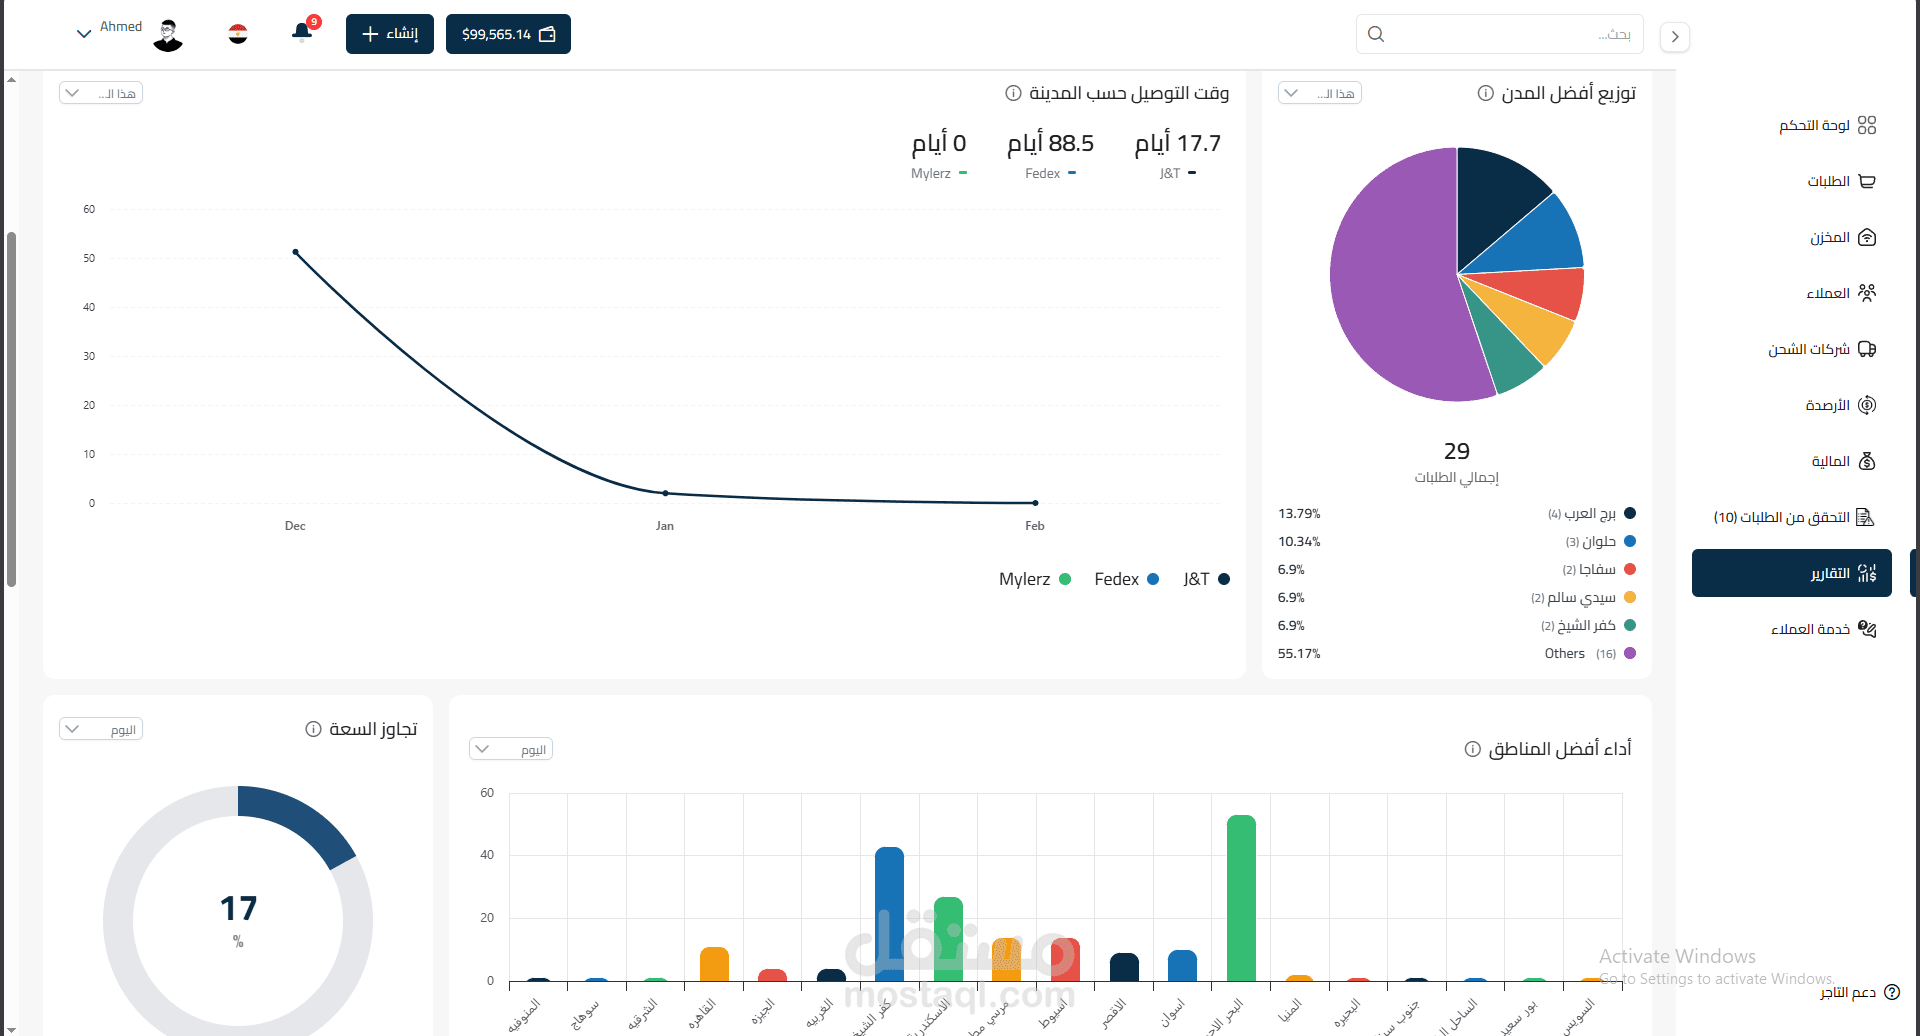This screenshot has width=1920, height=1036.
Task: Open the اليوم dropdown in the أداء أفضل المناطق card
Action: 511,749
